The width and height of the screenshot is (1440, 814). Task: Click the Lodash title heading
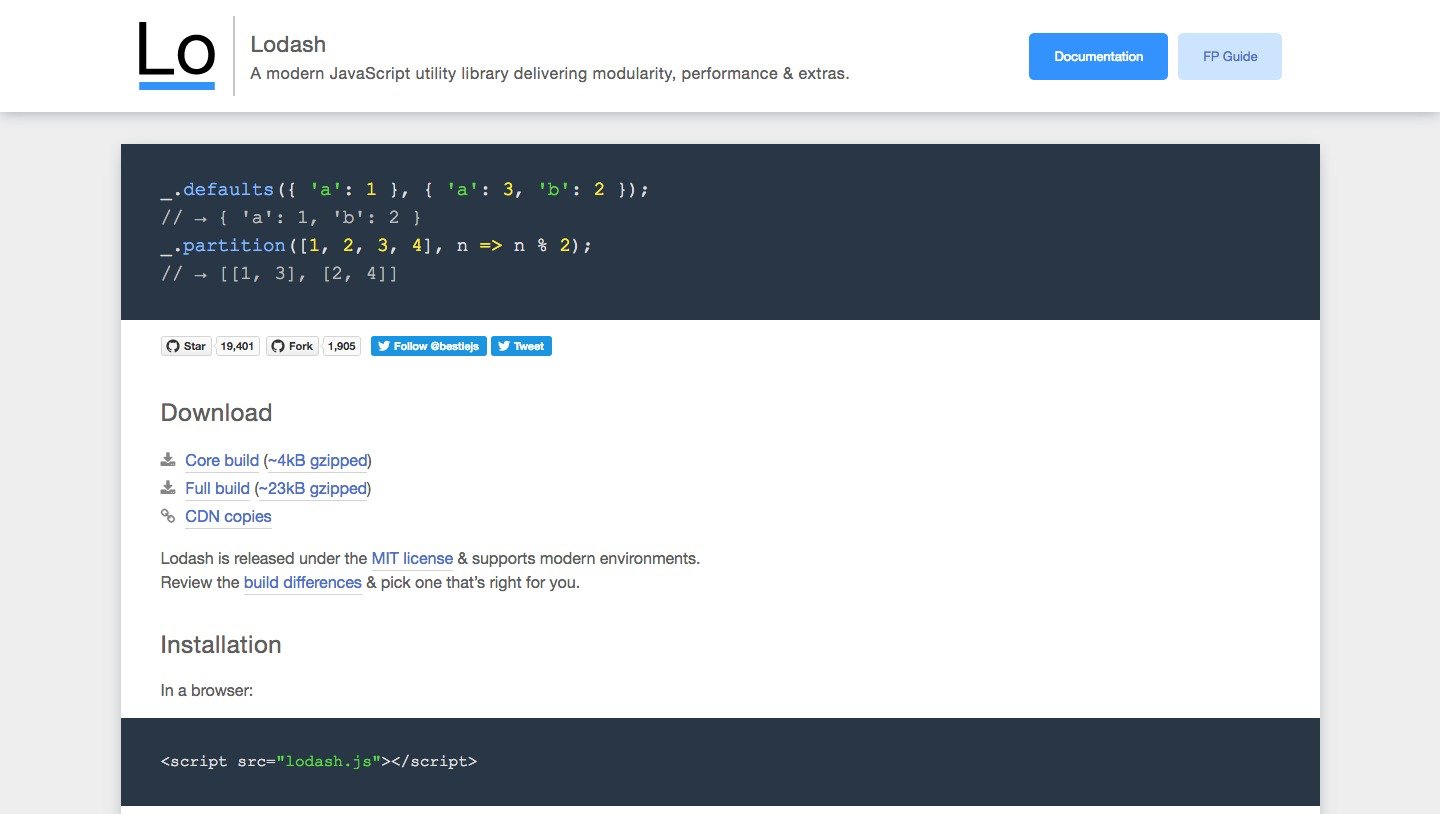point(288,44)
